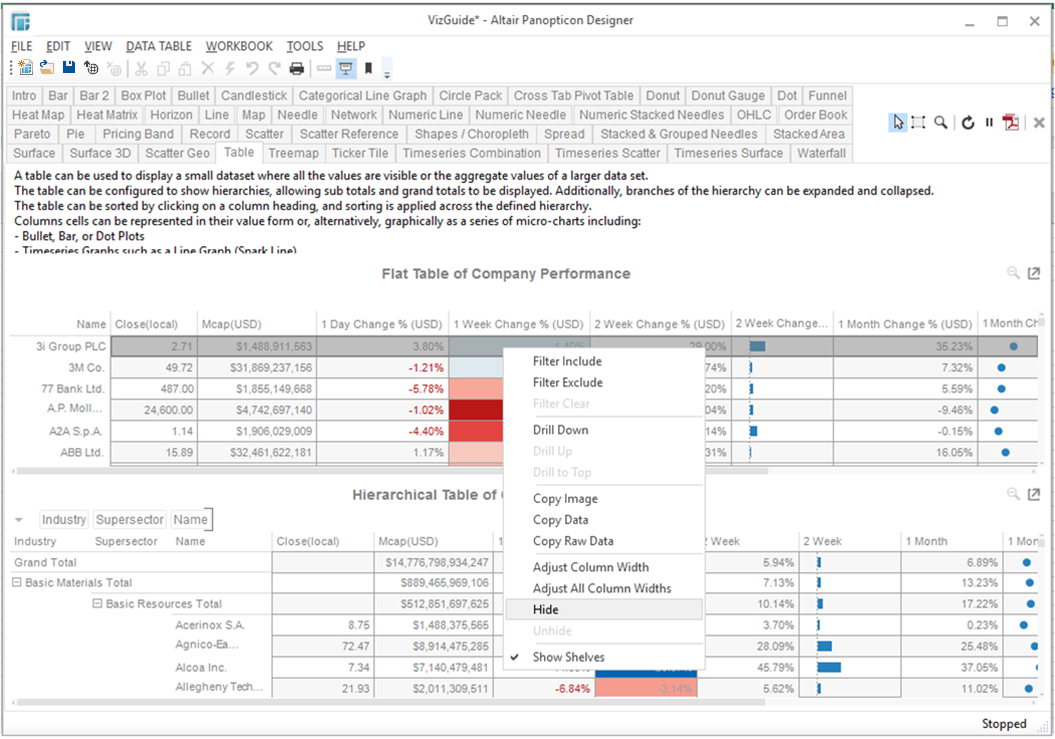Select the rectangle selection tool icon

point(918,122)
